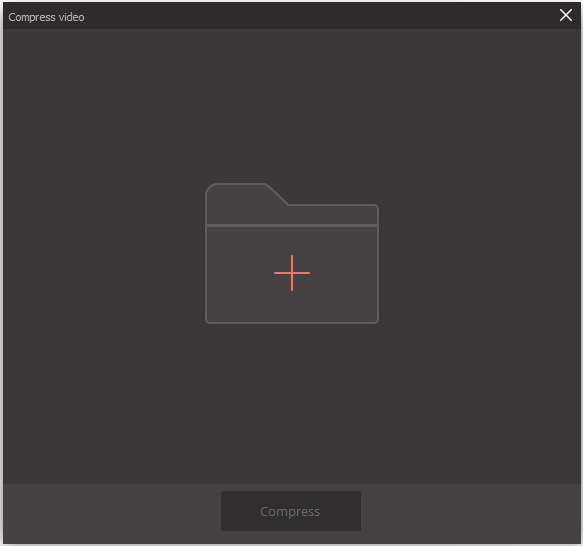
Task: Click the 'Compress video' title text
Action: pyautogui.click(x=46, y=17)
